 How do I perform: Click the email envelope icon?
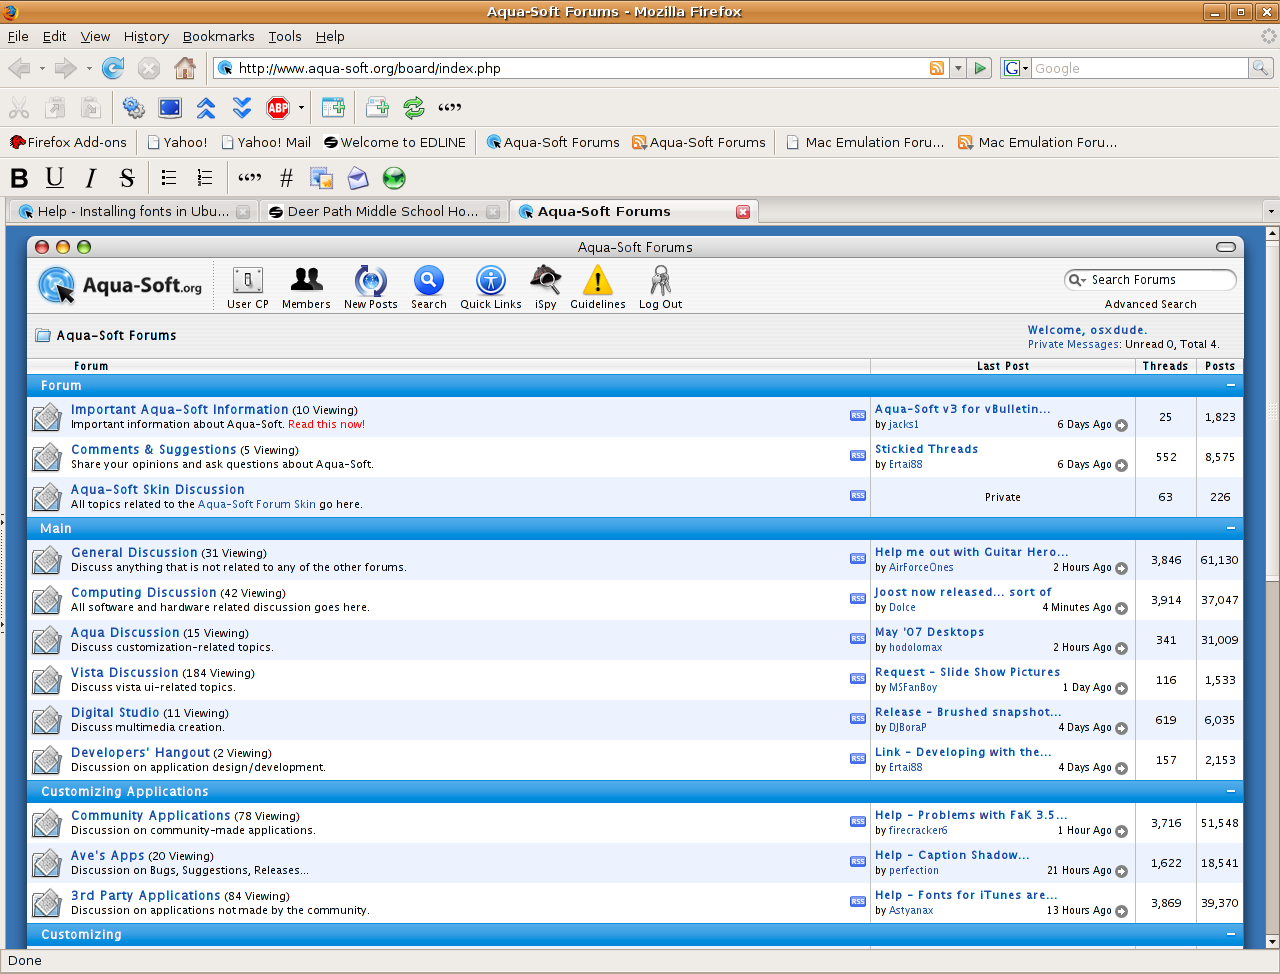pos(358,178)
